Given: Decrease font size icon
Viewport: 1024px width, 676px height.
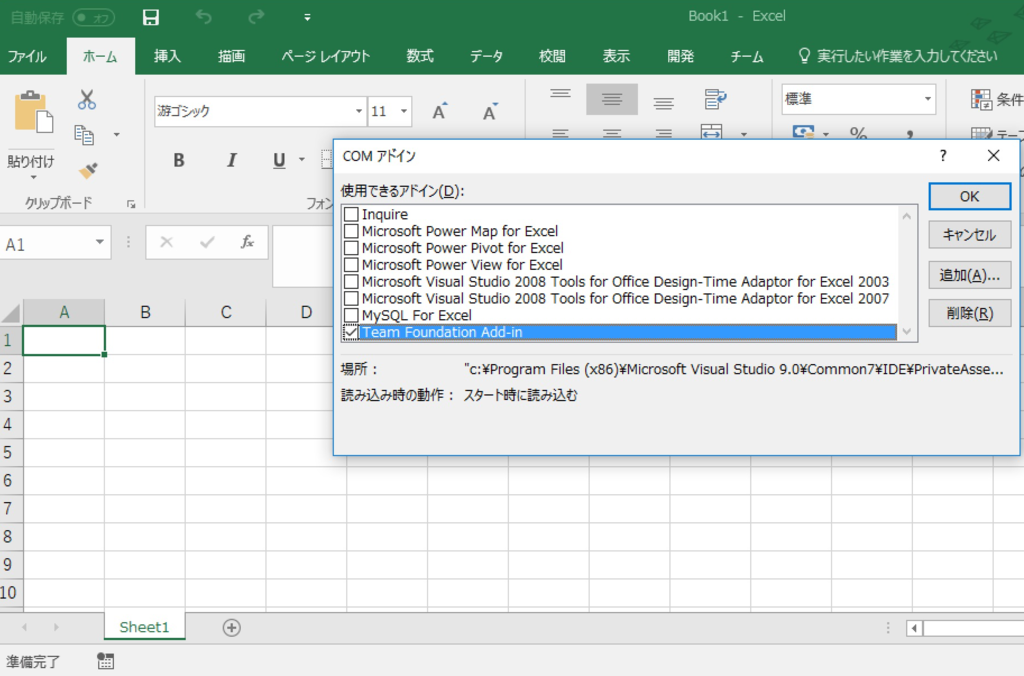Looking at the screenshot, I should click(490, 112).
